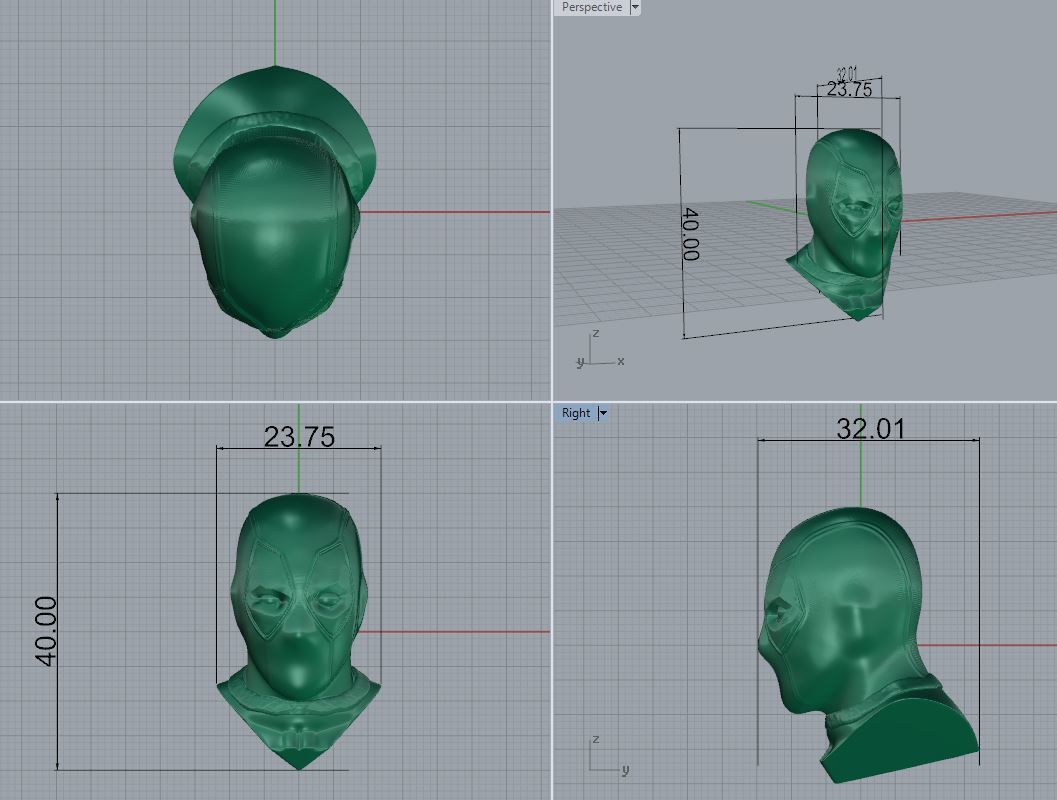Select the 40.00 dimension in front view
This screenshot has width=1057, height=800.
click(46, 631)
